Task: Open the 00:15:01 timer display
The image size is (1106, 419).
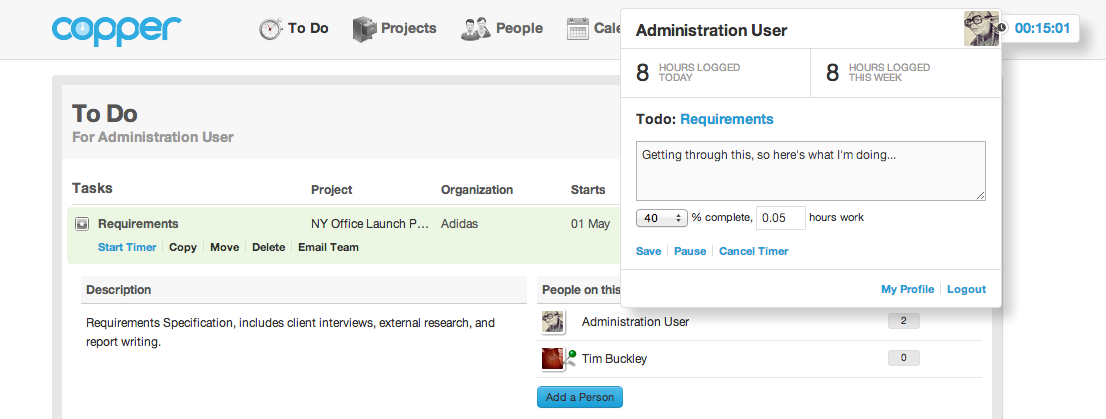Action: click(1043, 29)
